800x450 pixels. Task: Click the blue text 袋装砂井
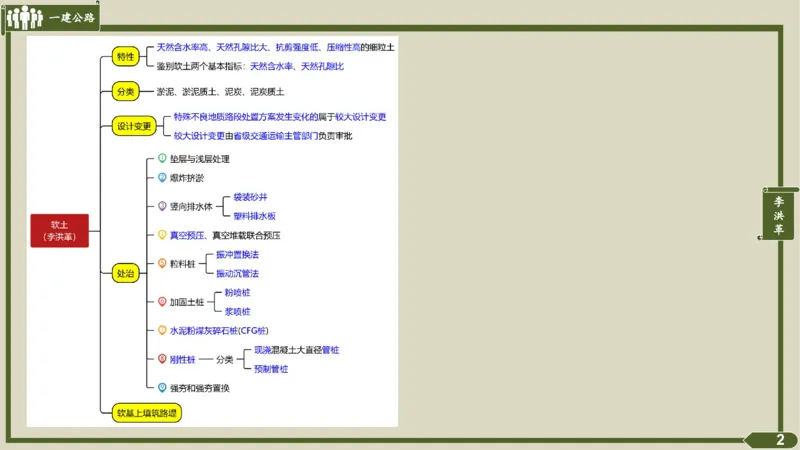250,197
